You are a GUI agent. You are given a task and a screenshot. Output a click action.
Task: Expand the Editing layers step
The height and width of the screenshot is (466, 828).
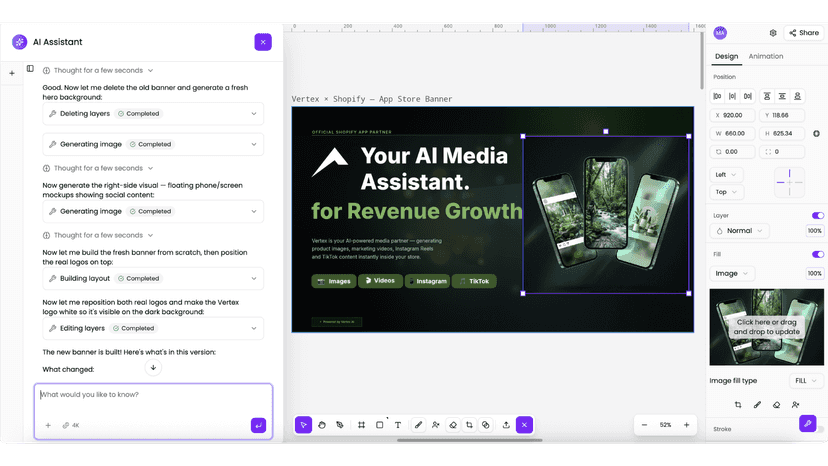pos(153,328)
